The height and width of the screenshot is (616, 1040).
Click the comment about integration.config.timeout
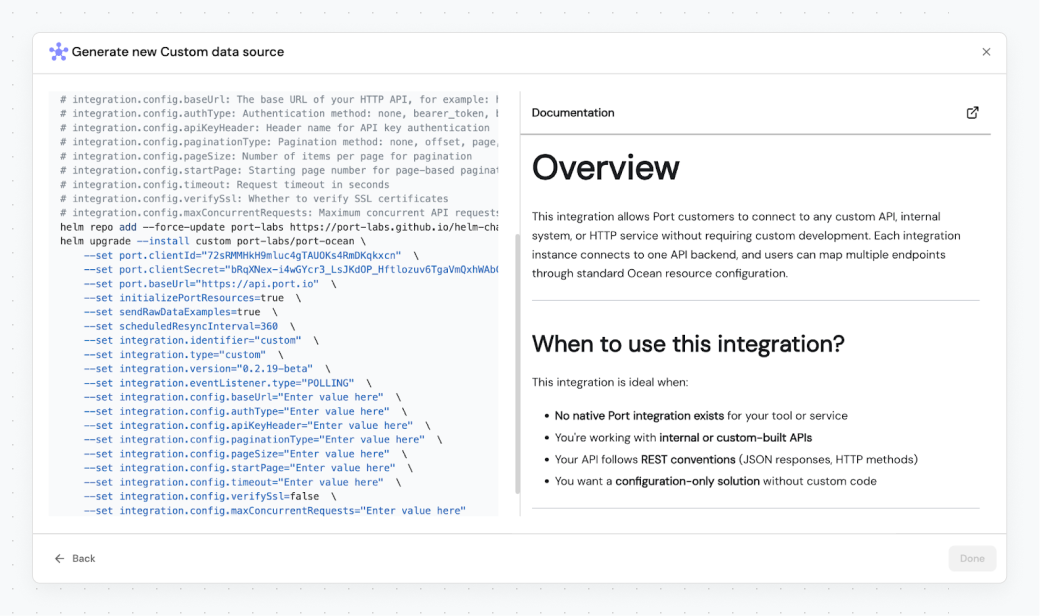point(225,184)
